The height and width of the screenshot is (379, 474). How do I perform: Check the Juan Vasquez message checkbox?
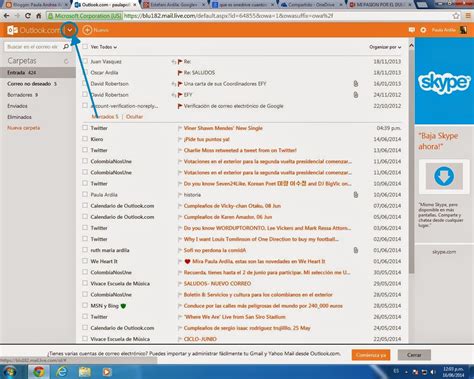(85, 61)
